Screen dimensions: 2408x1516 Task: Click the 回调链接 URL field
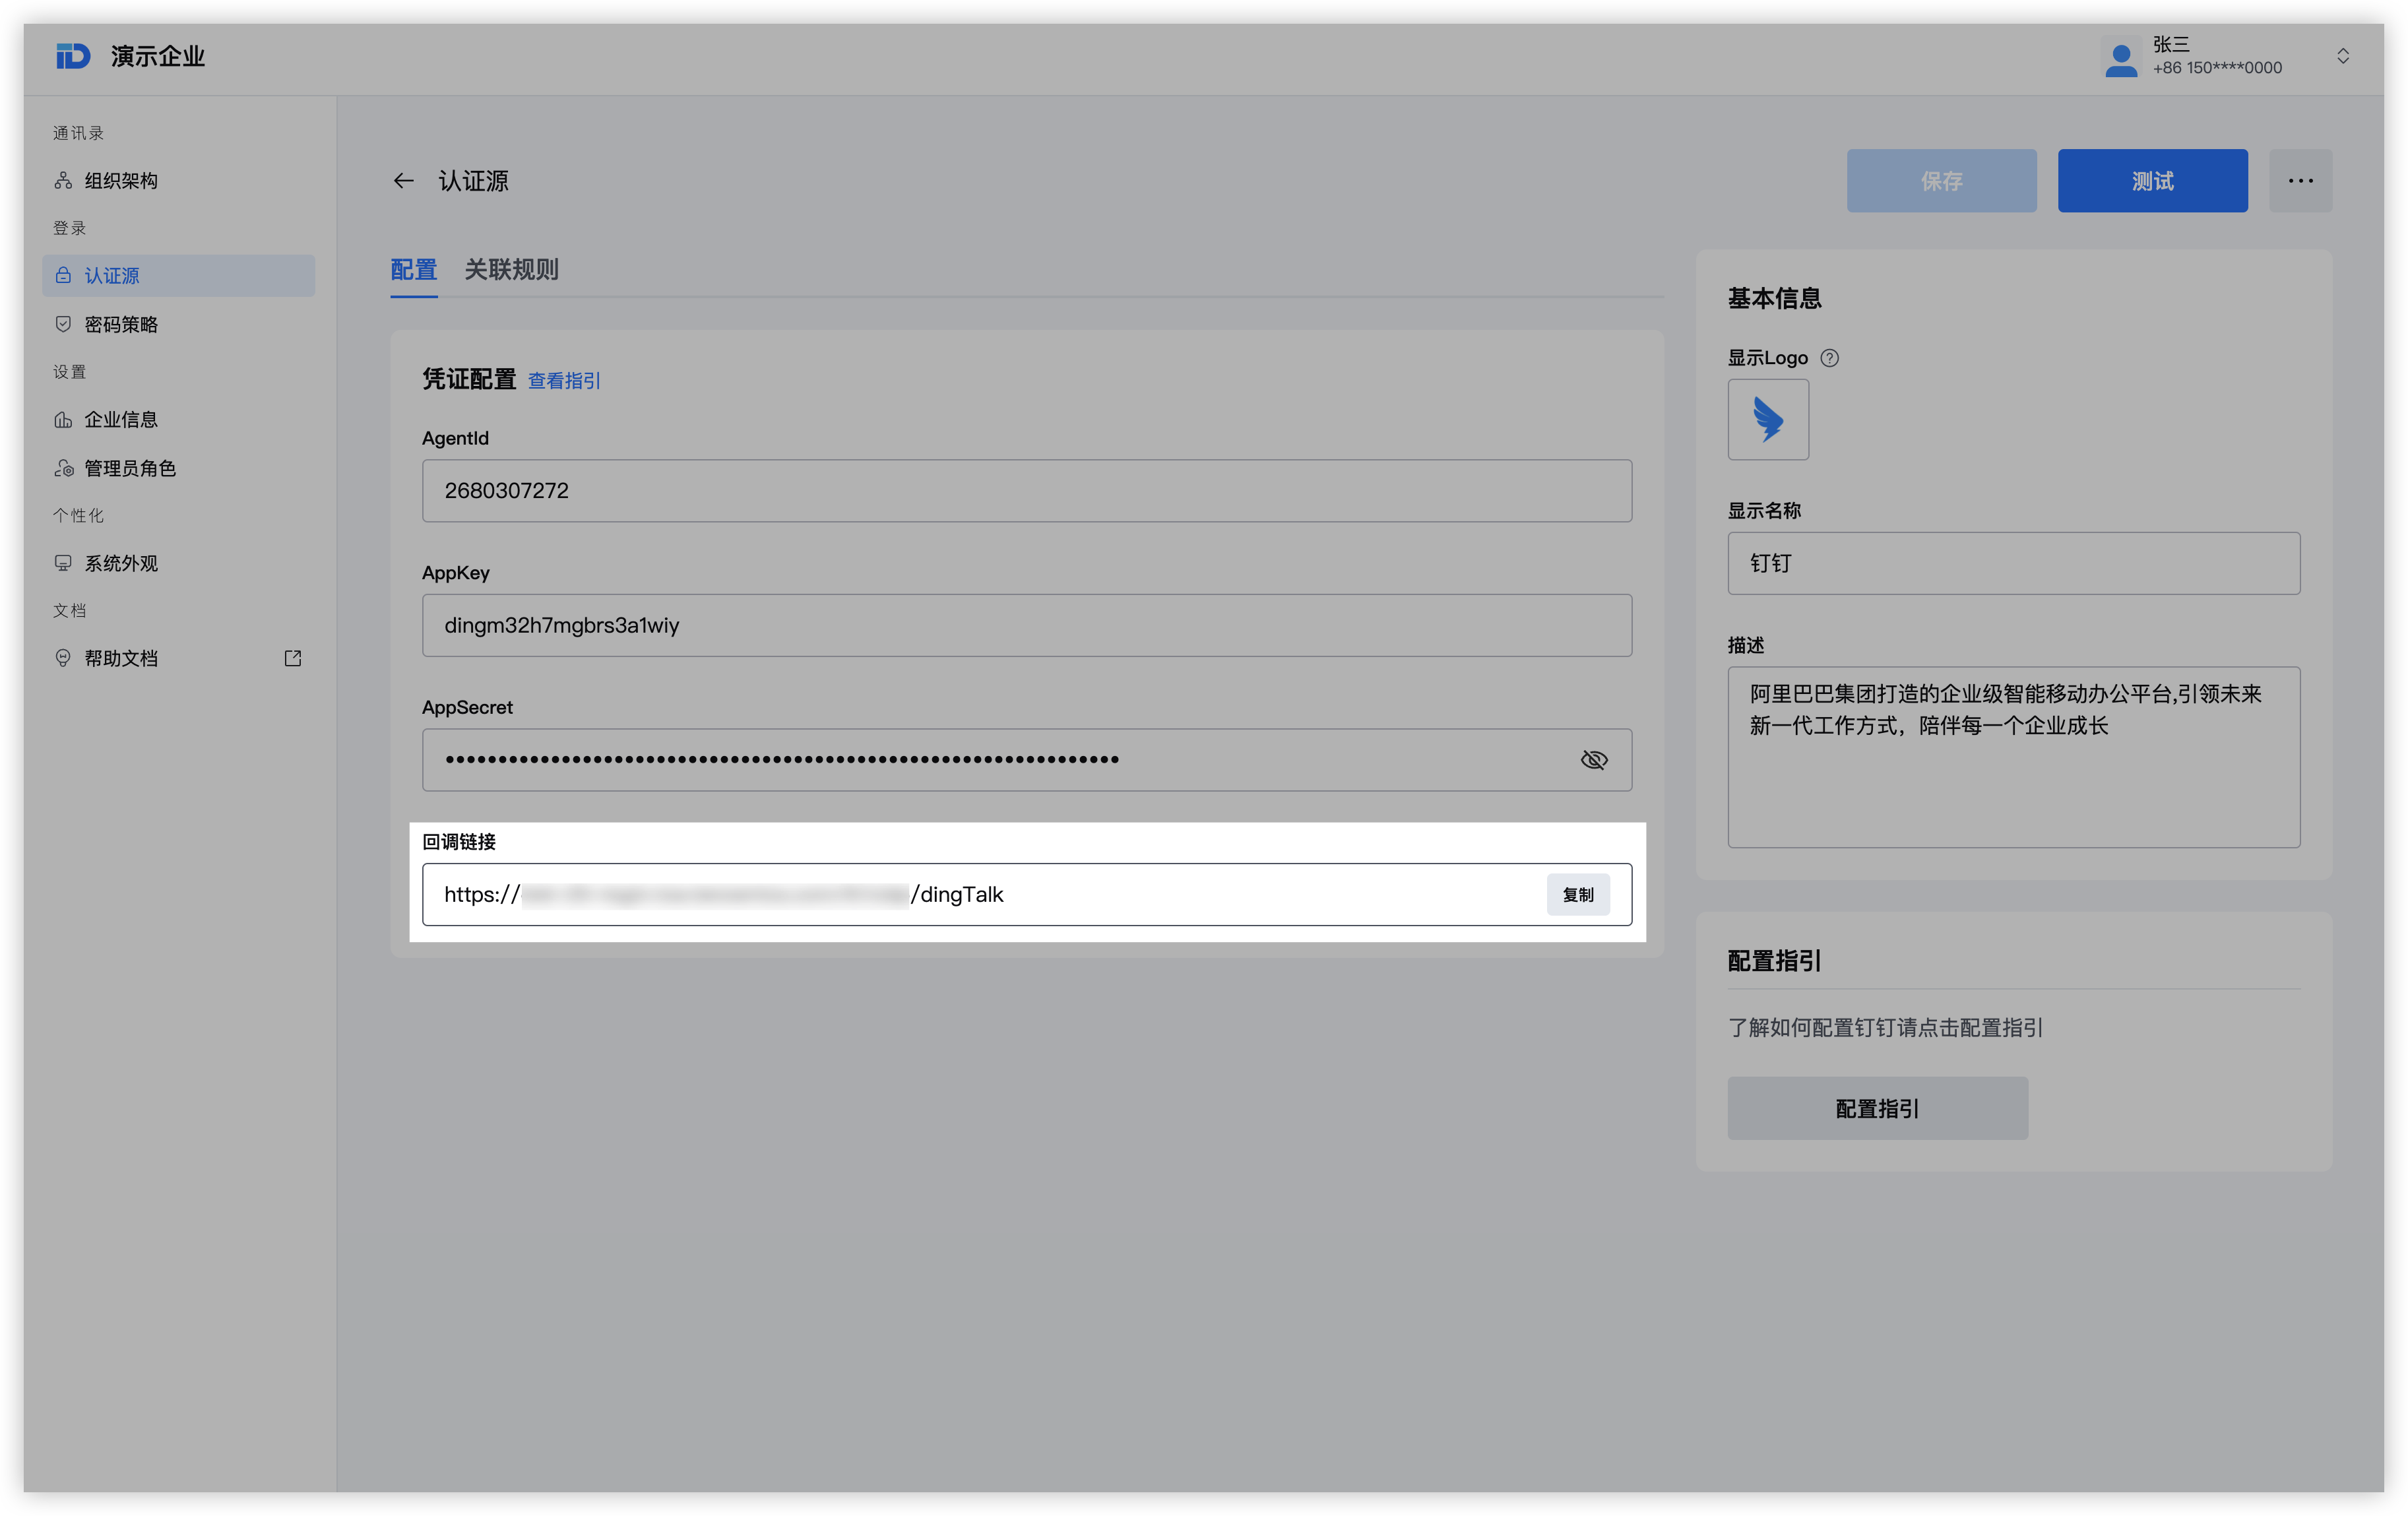pos(1027,894)
